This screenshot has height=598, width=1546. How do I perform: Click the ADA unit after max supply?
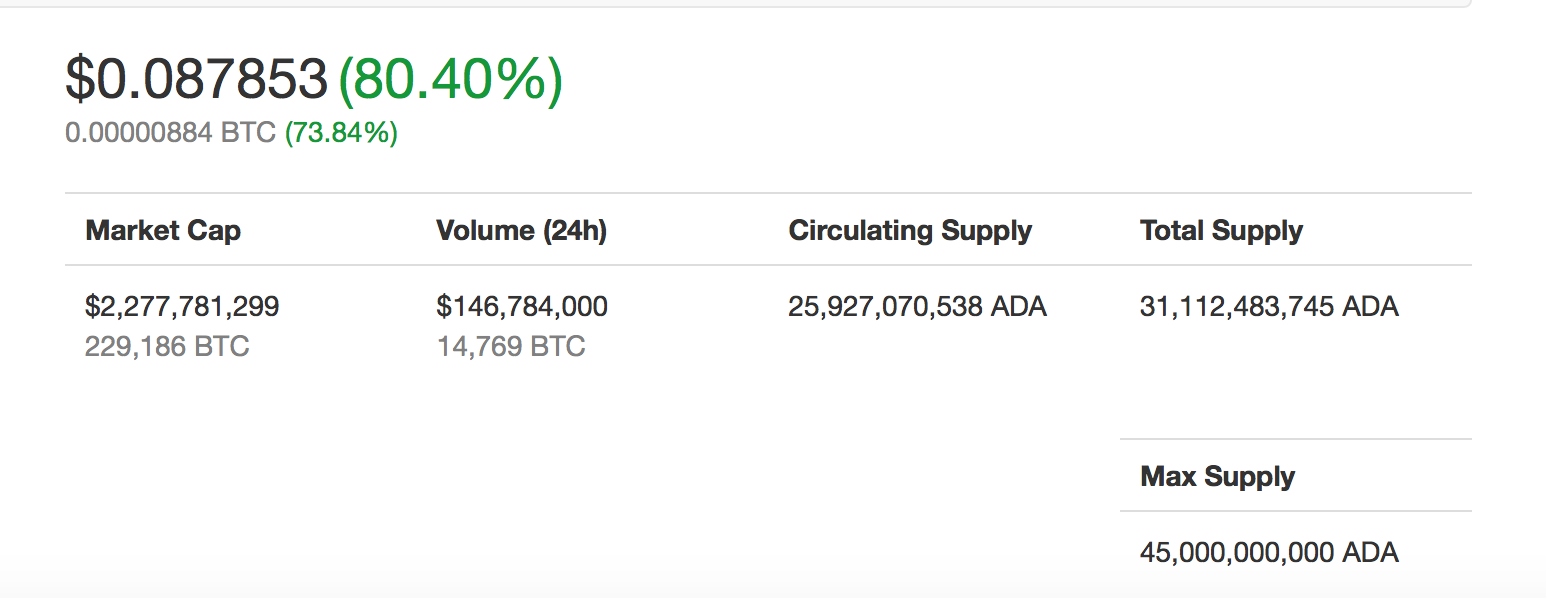coord(1371,552)
